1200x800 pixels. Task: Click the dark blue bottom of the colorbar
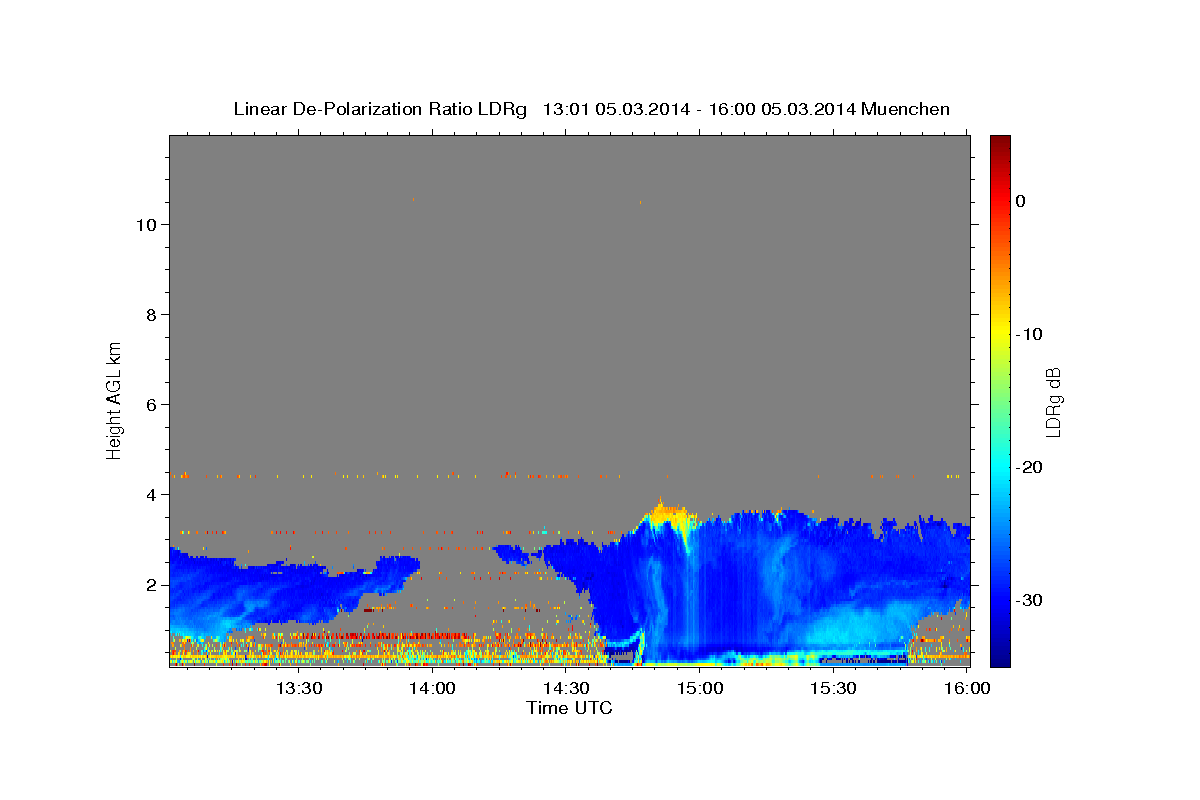(x=1000, y=655)
